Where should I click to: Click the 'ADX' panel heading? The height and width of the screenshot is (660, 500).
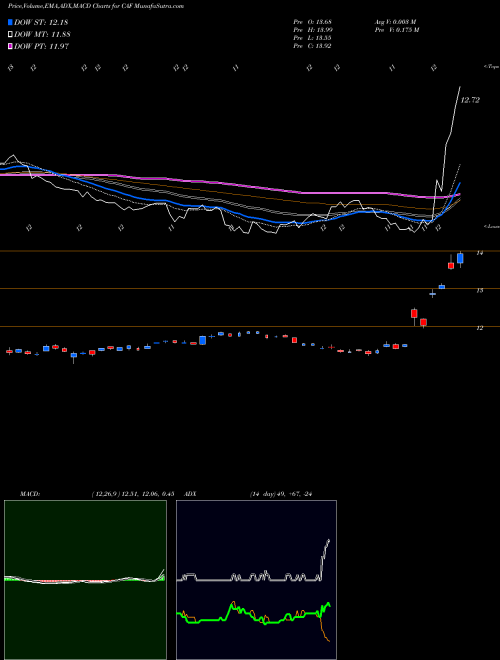(190, 494)
